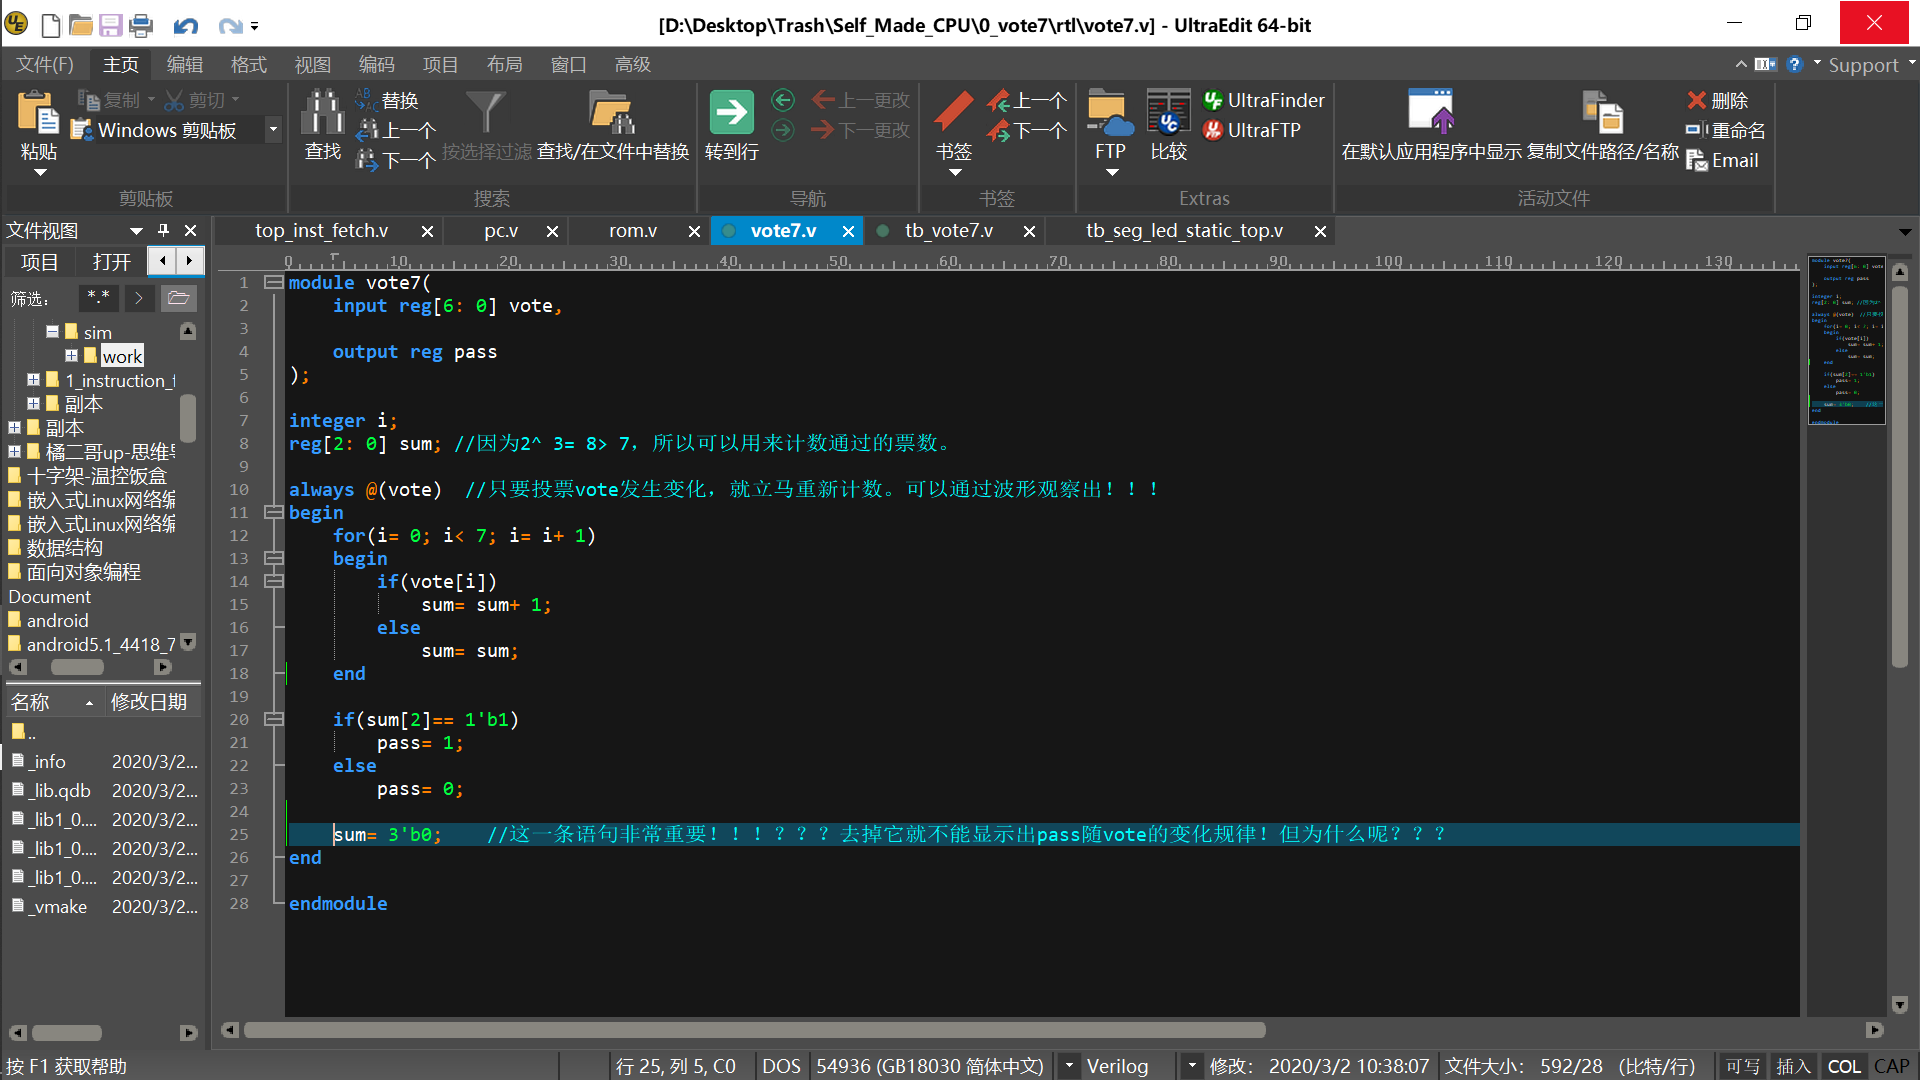The height and width of the screenshot is (1080, 1920).
Task: Collapse the module code fold at line 1
Action: [x=272, y=283]
